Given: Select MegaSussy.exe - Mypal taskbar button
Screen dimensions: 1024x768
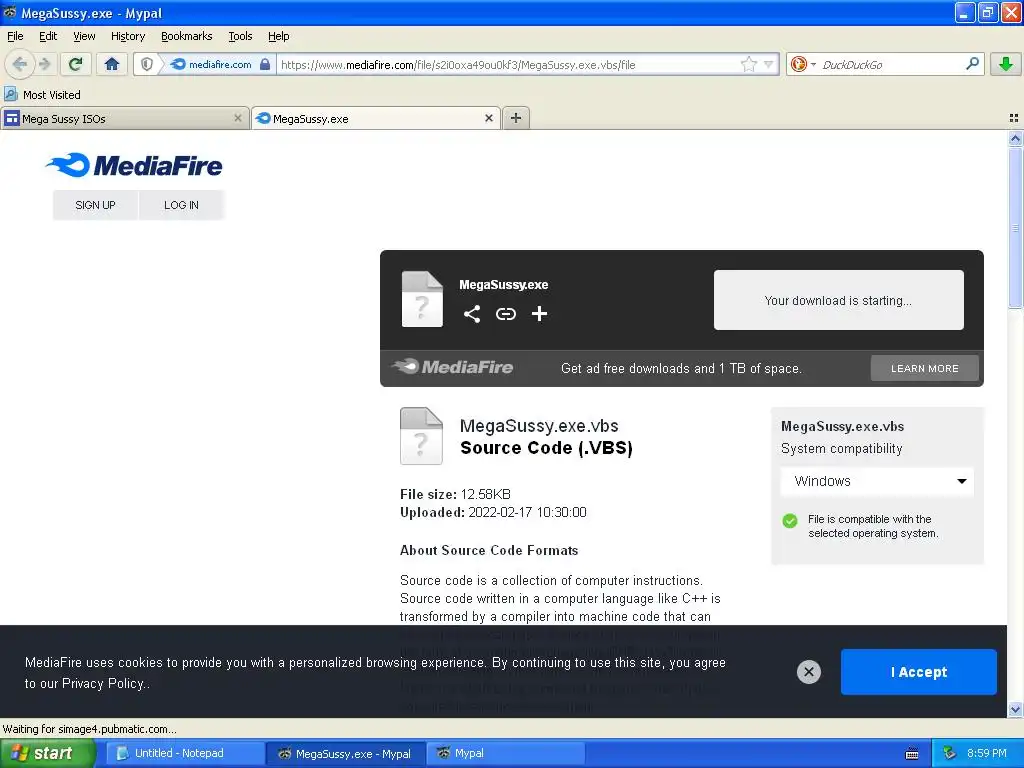Looking at the screenshot, I should [x=346, y=753].
